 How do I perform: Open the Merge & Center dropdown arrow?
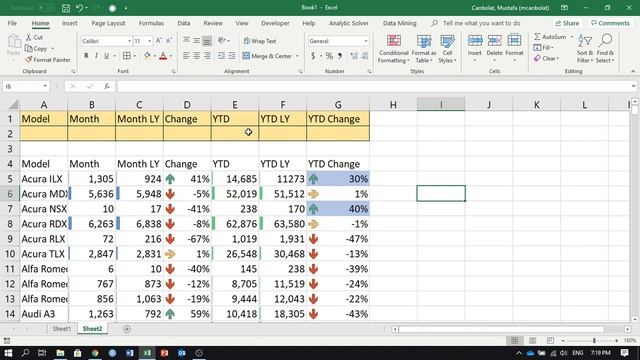297,56
